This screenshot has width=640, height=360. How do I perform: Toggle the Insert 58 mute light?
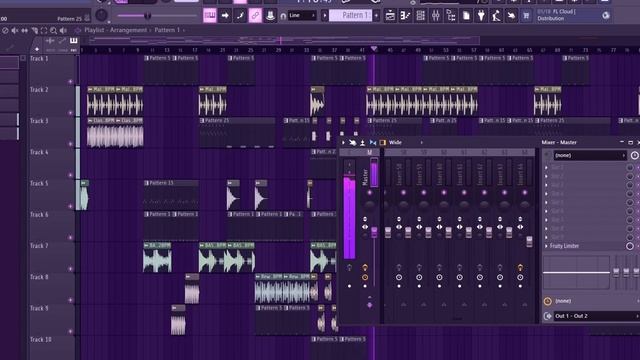click(403, 192)
